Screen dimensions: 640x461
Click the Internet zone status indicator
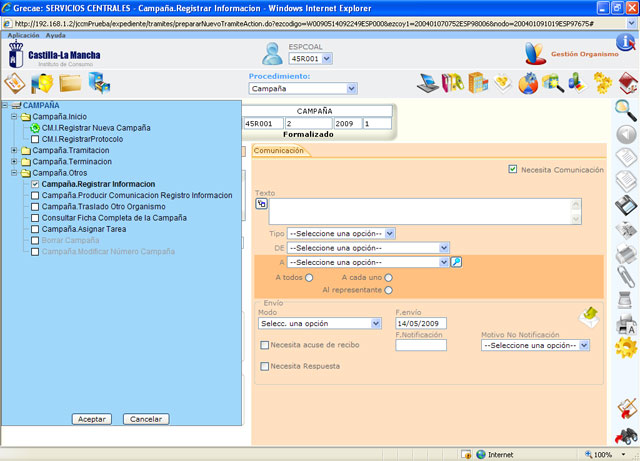[495, 454]
